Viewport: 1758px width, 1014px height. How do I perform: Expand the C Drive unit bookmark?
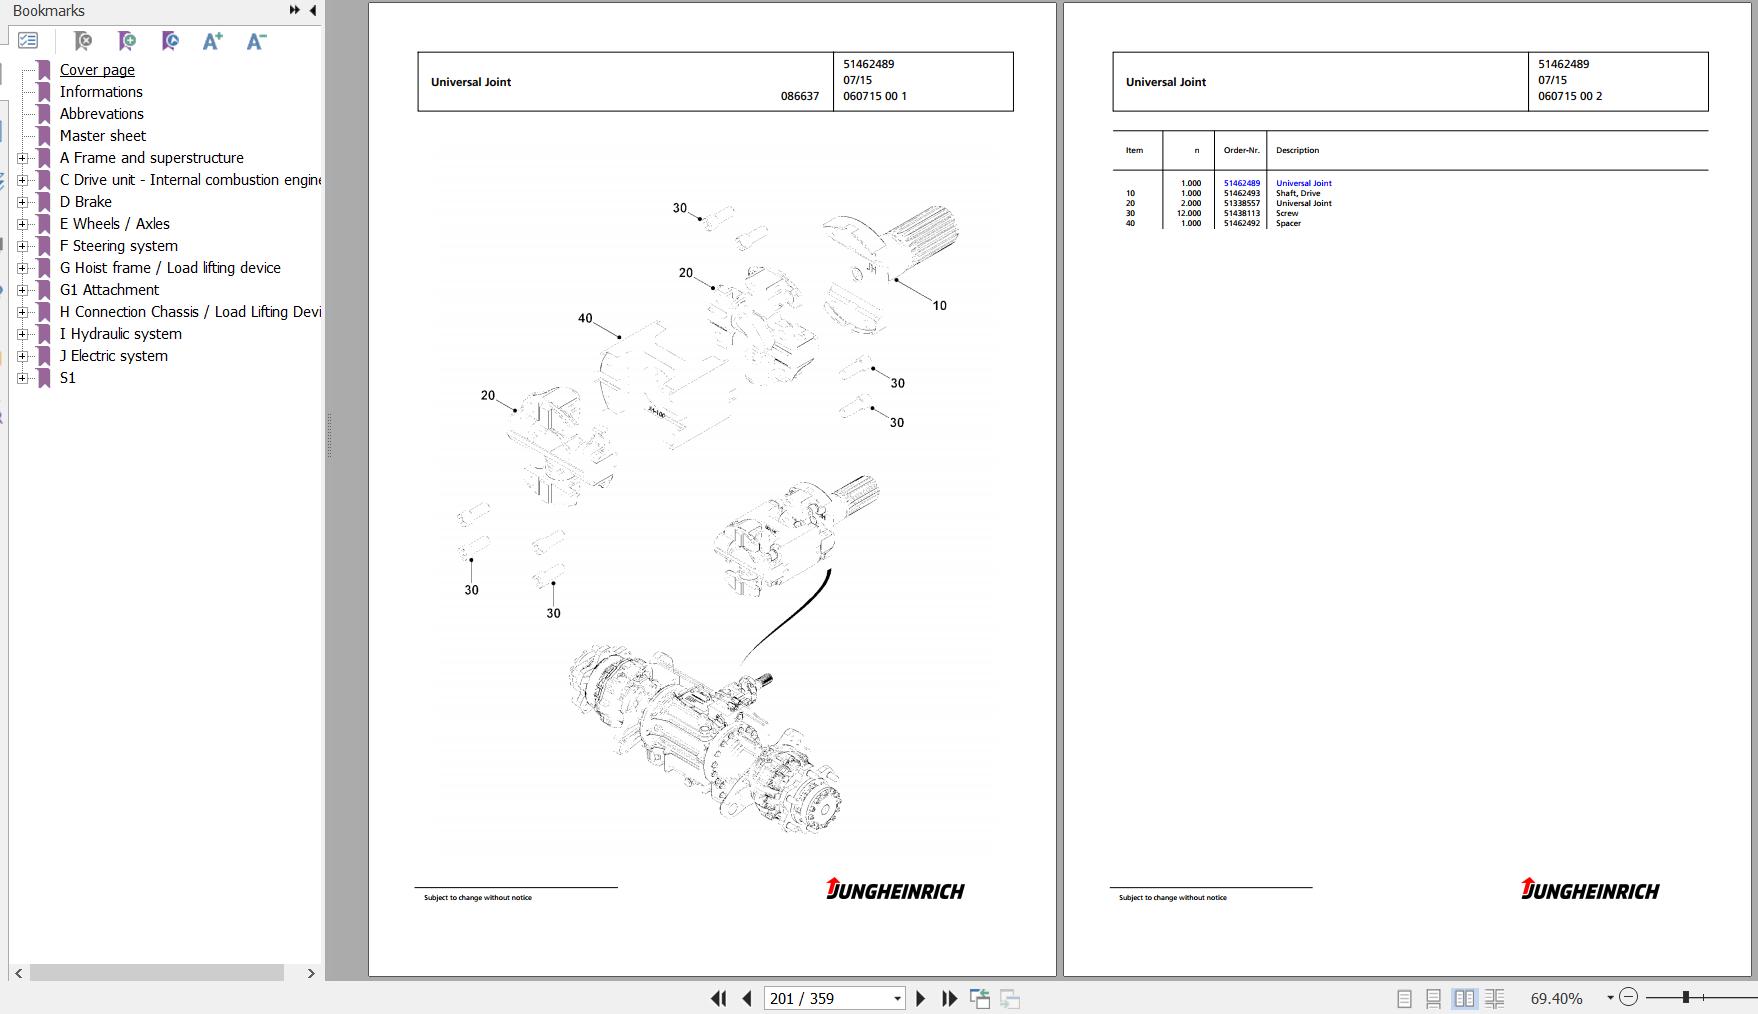coord(22,180)
